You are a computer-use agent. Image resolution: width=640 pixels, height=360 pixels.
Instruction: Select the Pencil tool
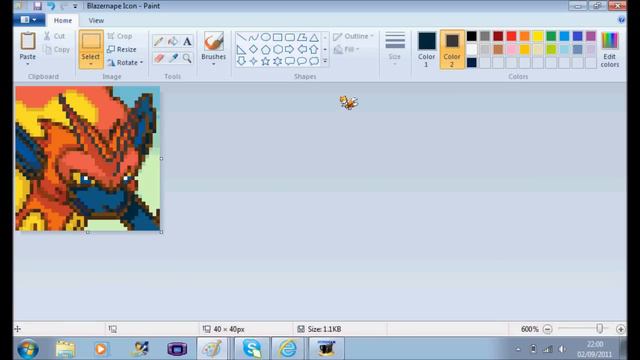[x=159, y=41]
